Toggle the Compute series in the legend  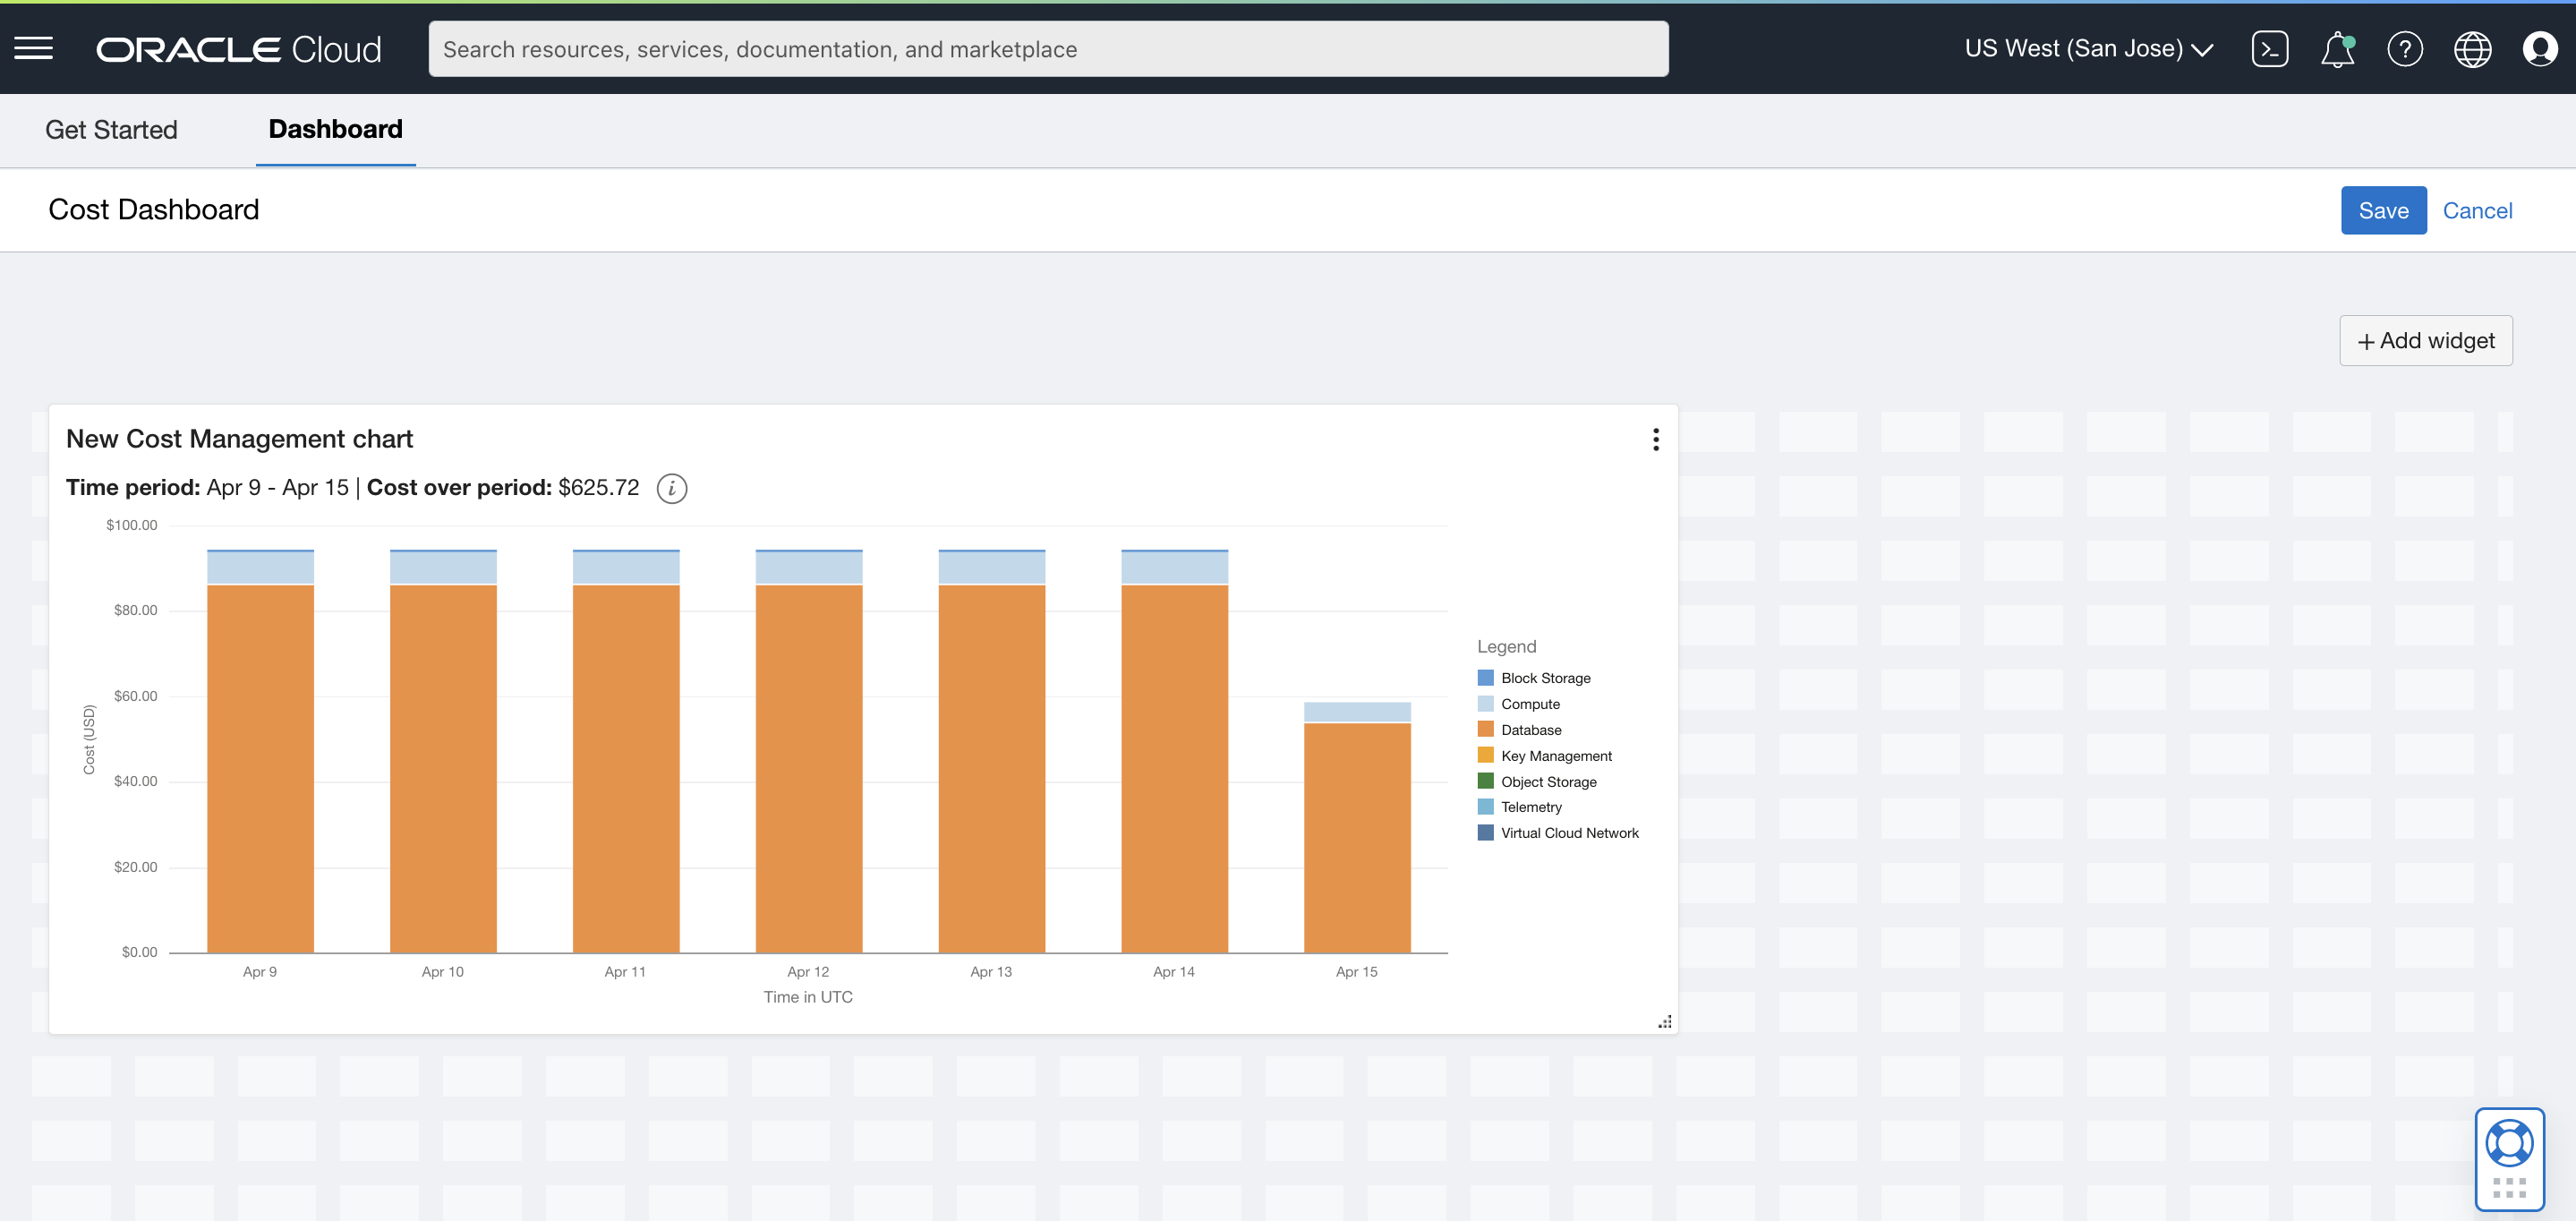coord(1529,703)
